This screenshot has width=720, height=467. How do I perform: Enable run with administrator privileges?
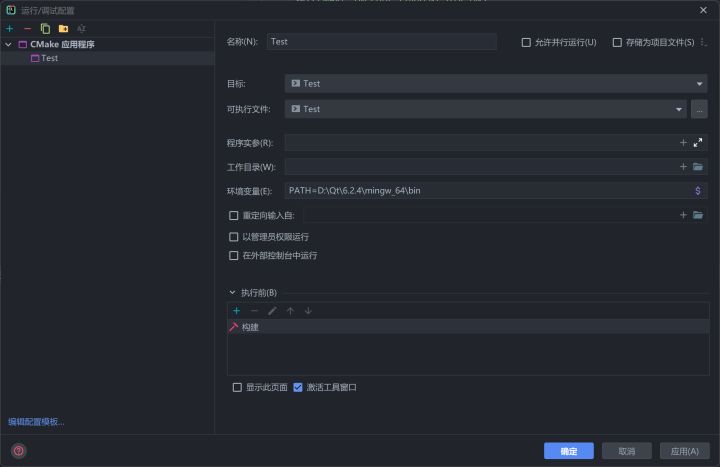[234, 237]
